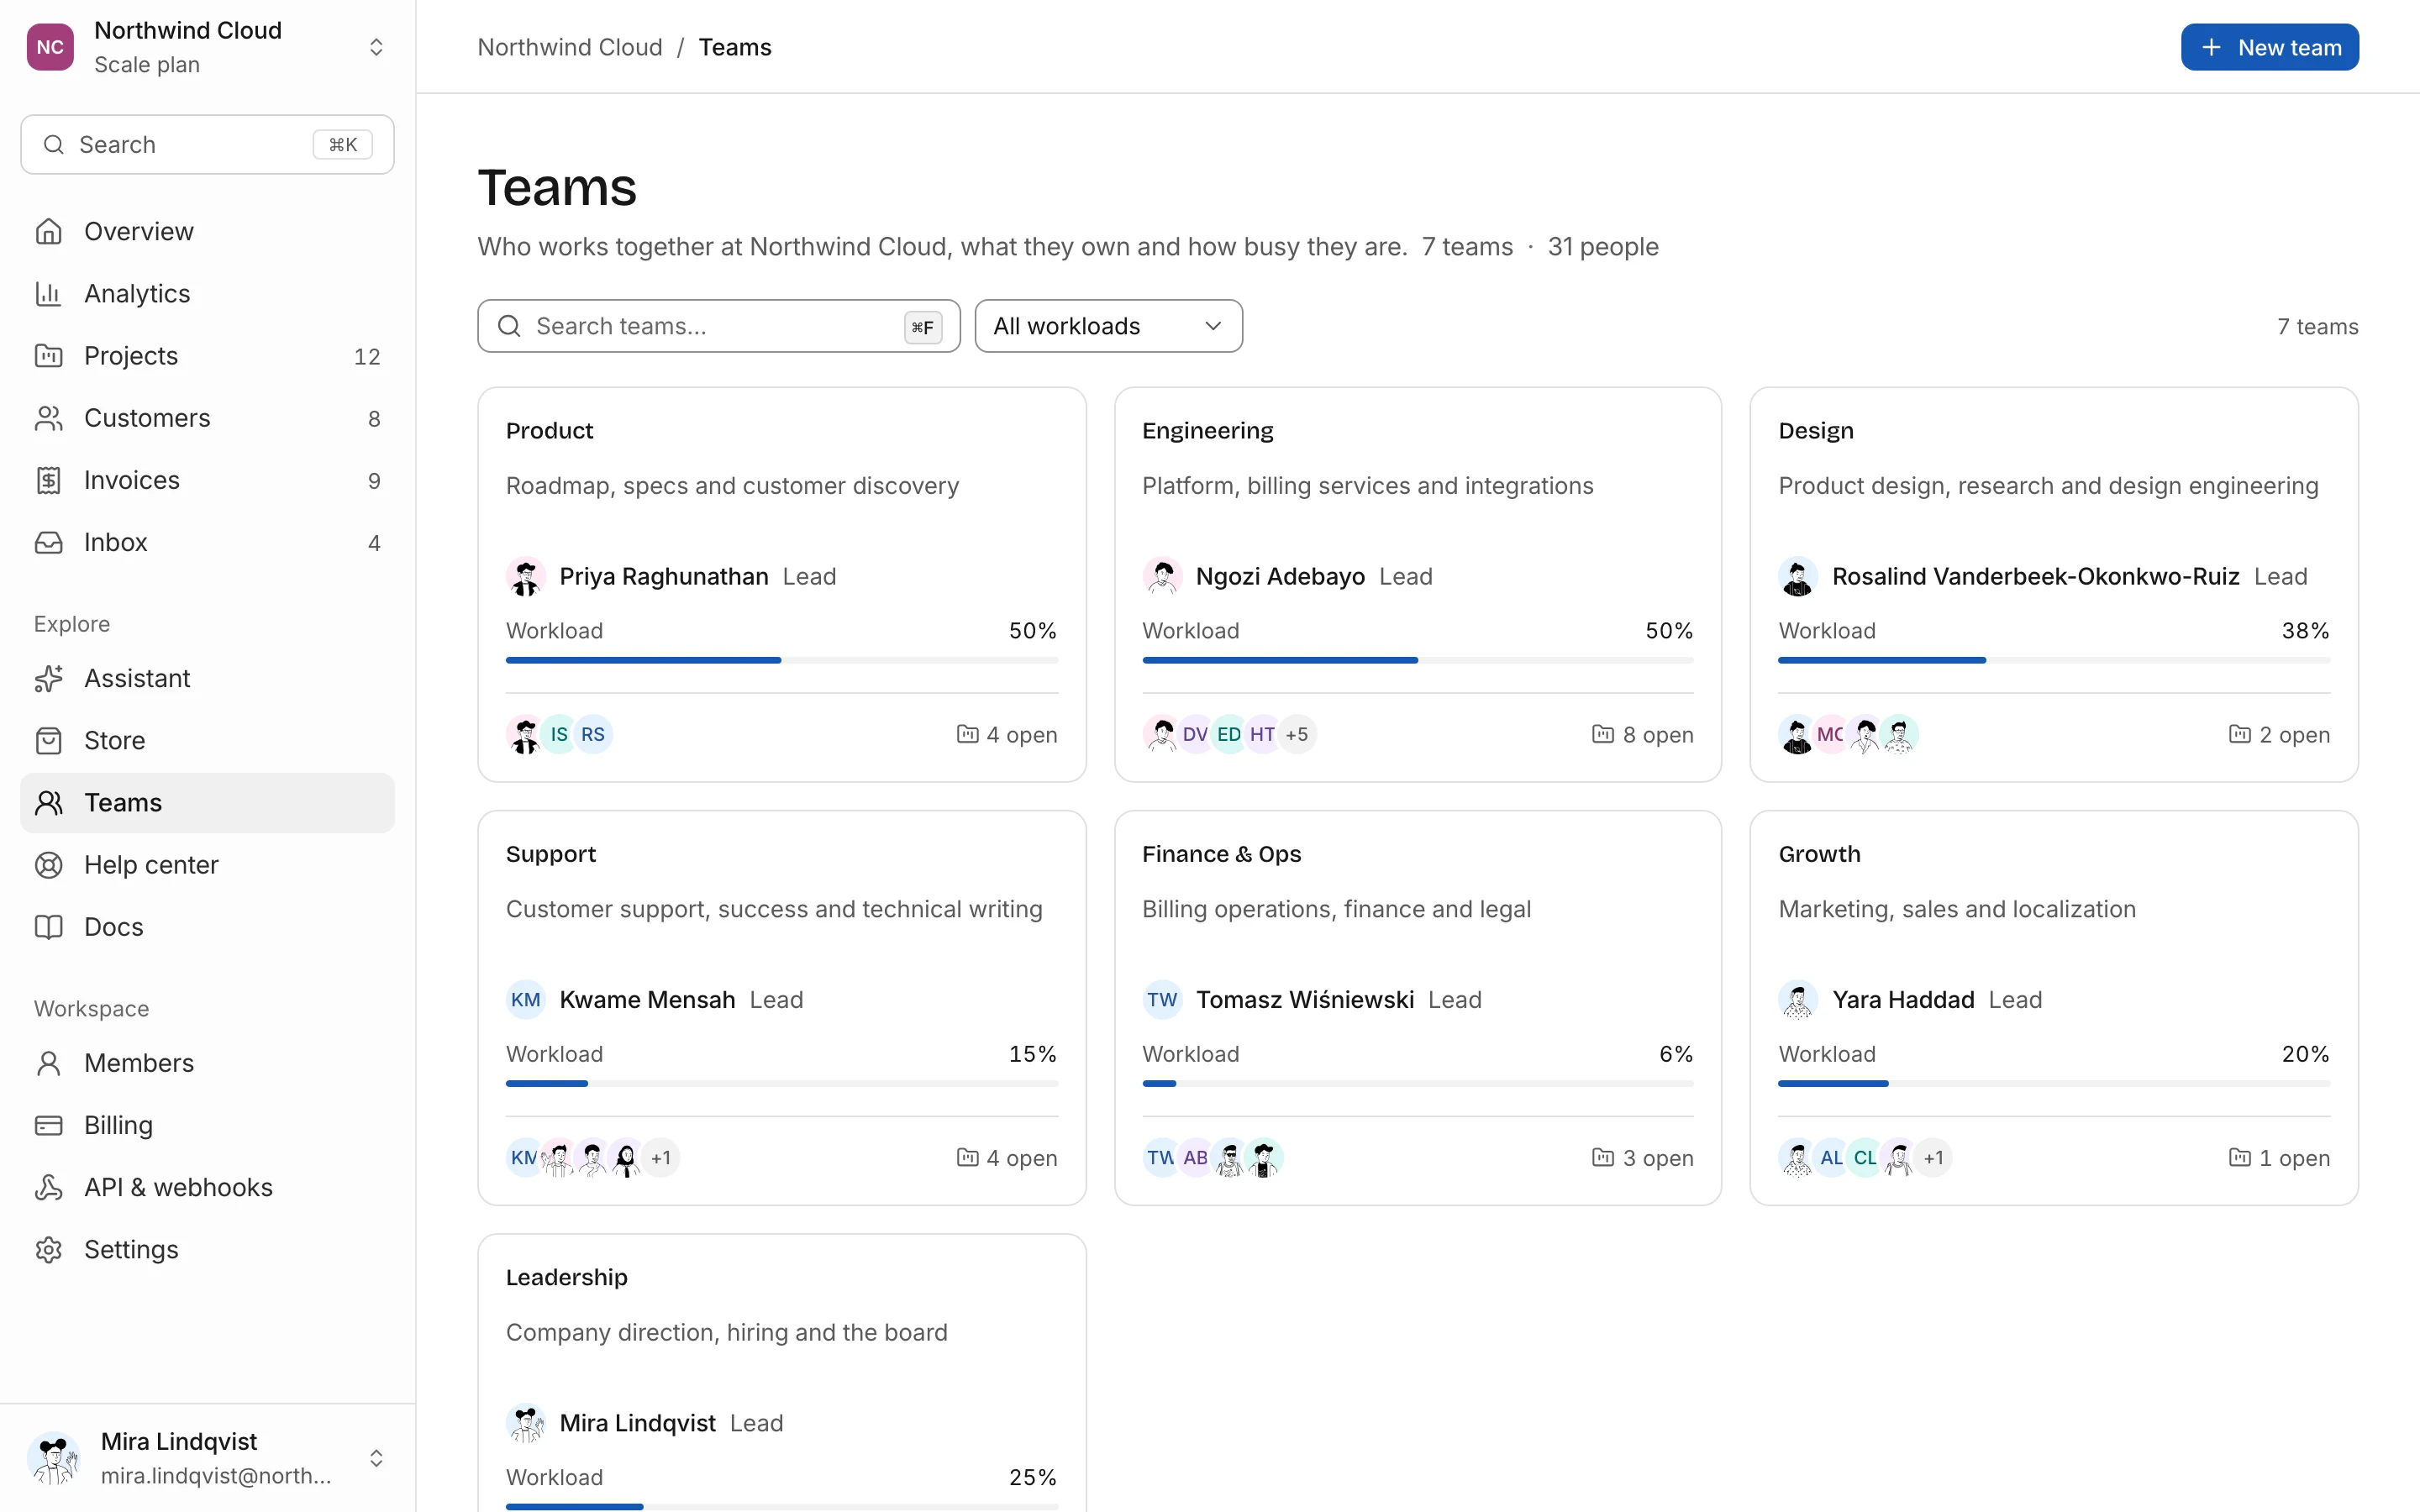Click the projects icon beside Finance 3 open
The image size is (2420, 1512).
[x=1602, y=1157]
